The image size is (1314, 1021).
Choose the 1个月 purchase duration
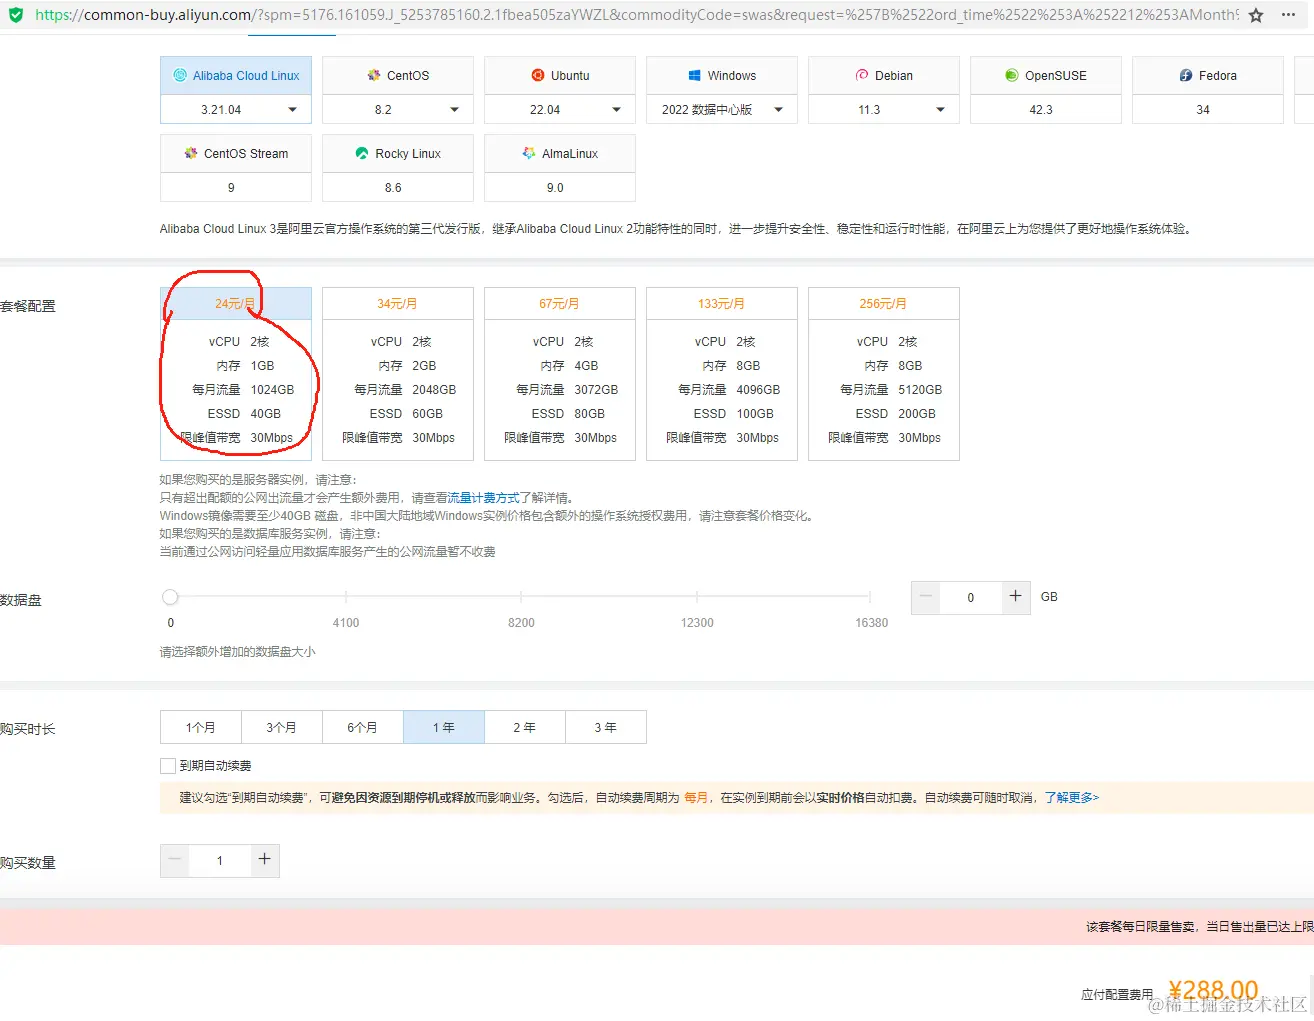tap(200, 727)
